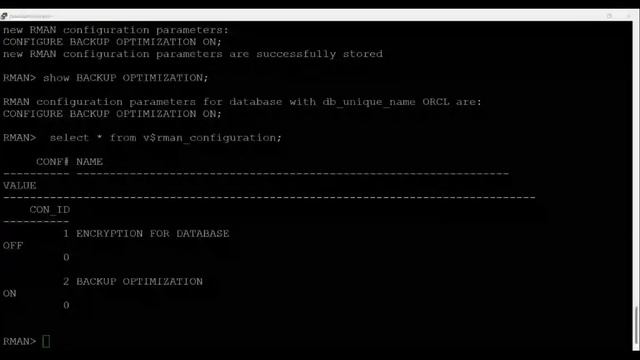Viewport: 640px width, 360px height.
Task: Click the 'select * from v$rman_configuration;' command
Action: (166, 138)
